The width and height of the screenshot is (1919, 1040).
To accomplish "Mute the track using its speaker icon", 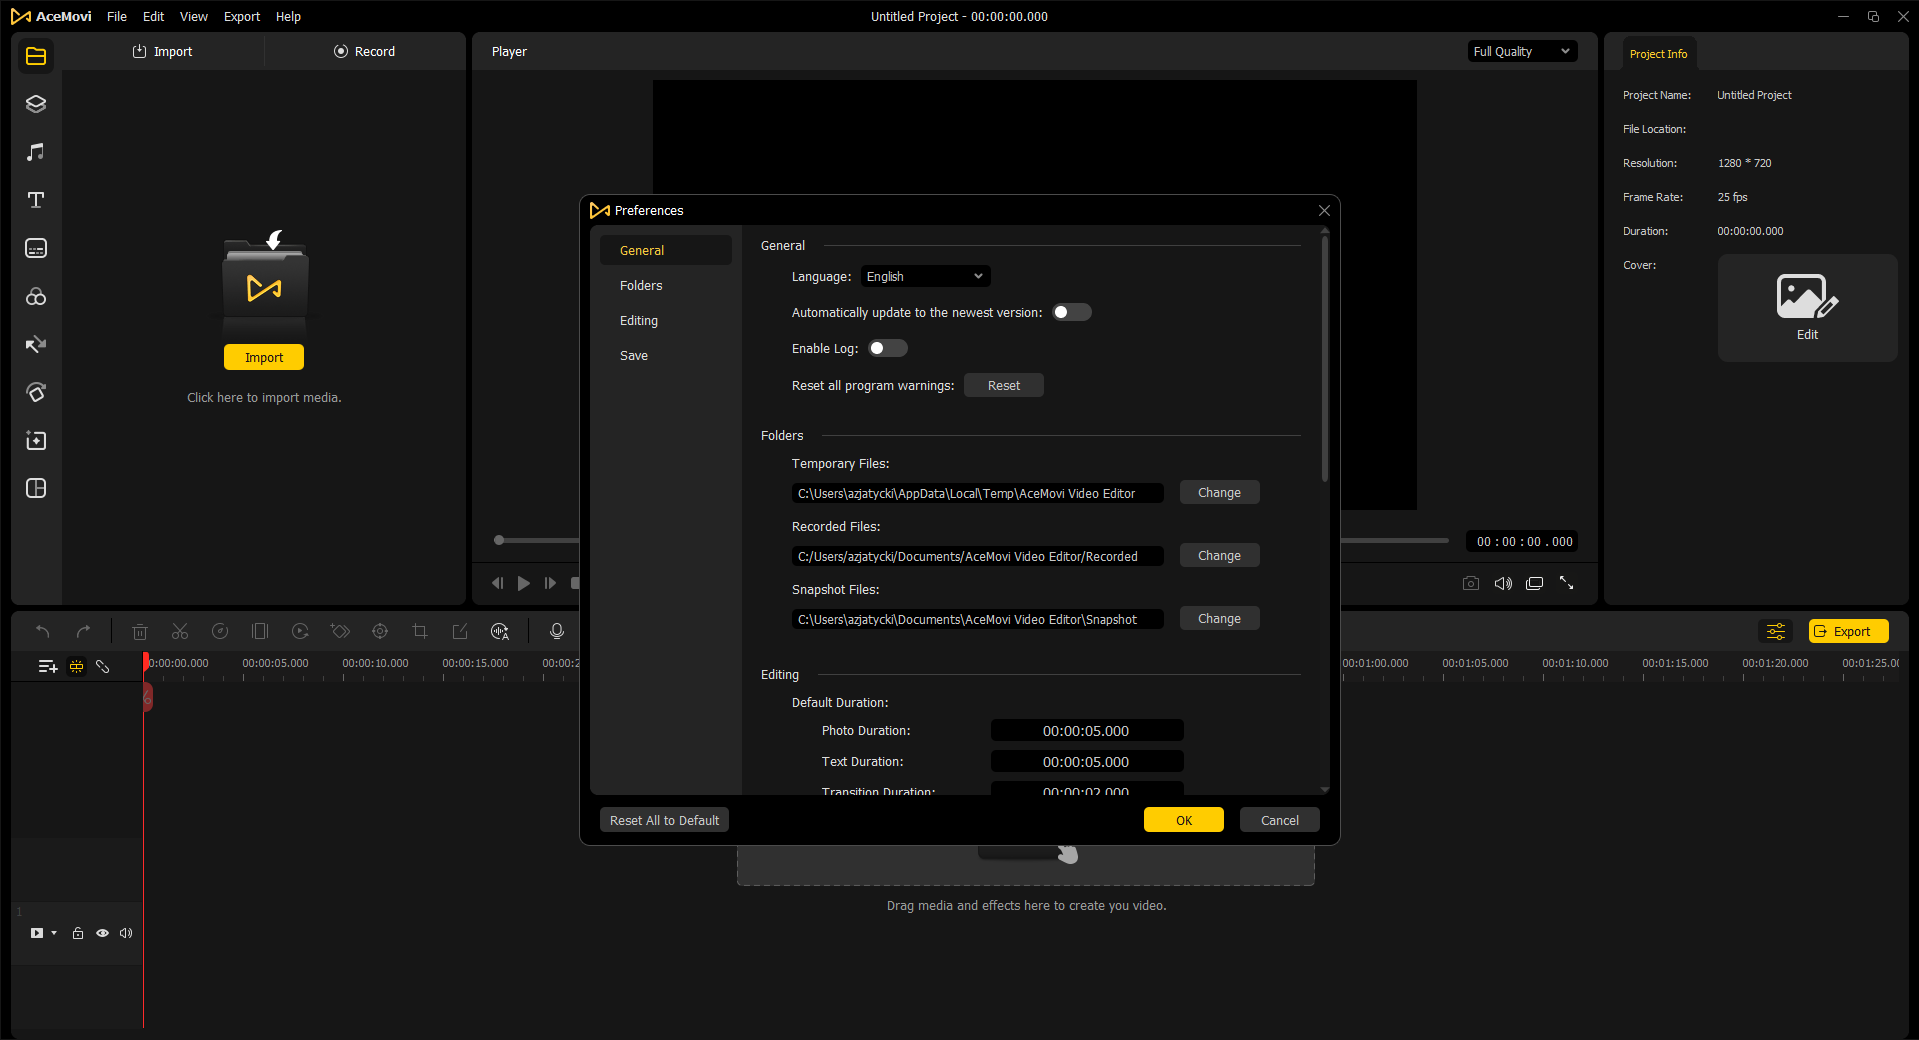I will (x=126, y=933).
